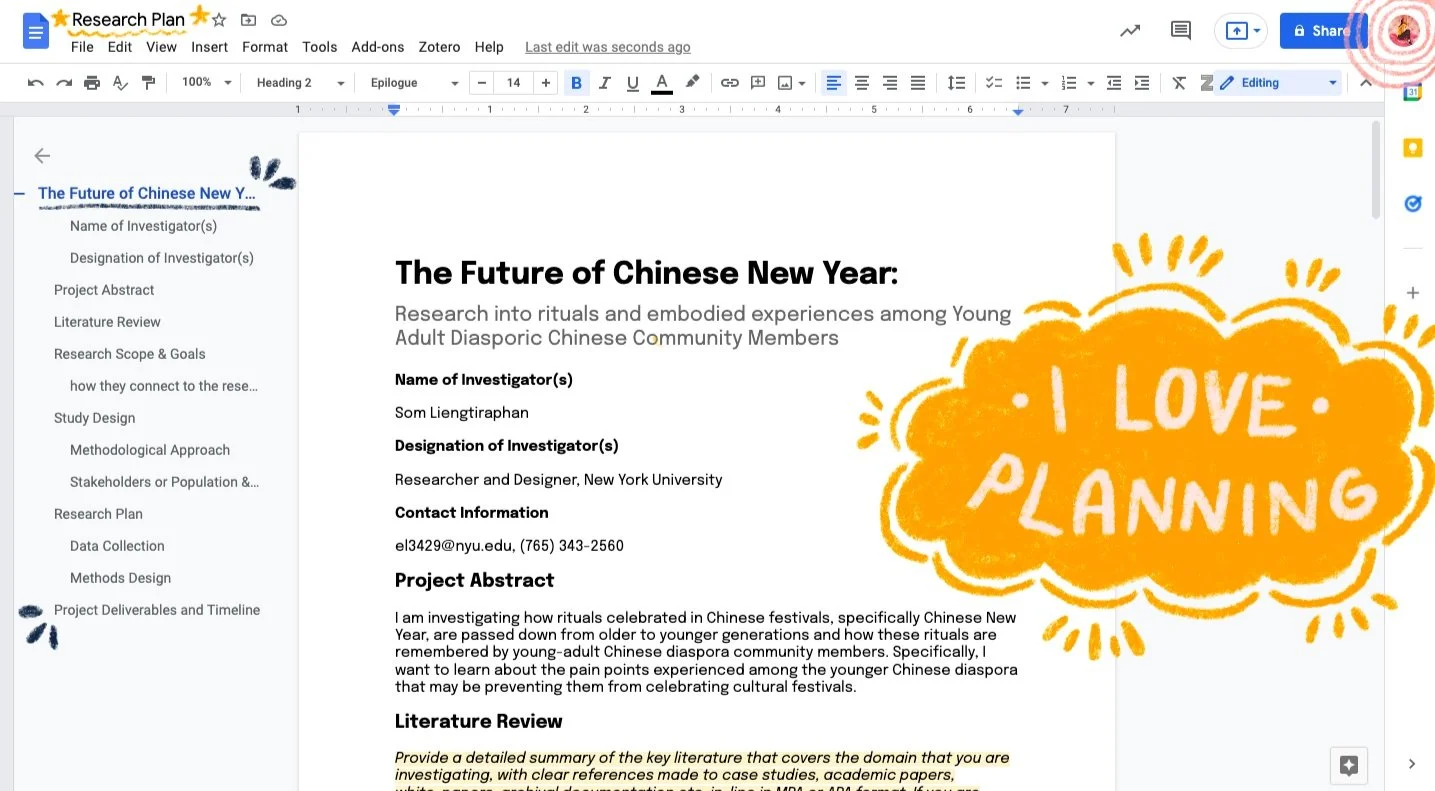The height and width of the screenshot is (791, 1435).
Task: Show the side panel chevron
Action: click(1412, 764)
